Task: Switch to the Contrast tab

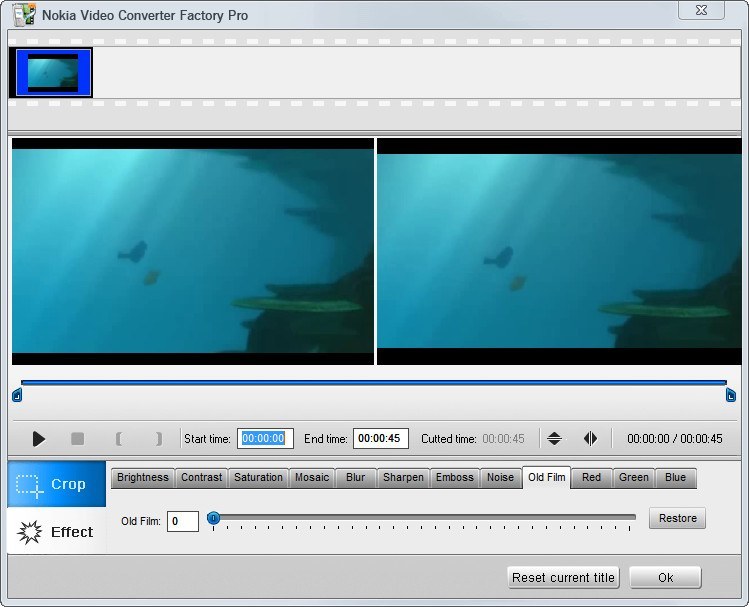Action: click(201, 478)
